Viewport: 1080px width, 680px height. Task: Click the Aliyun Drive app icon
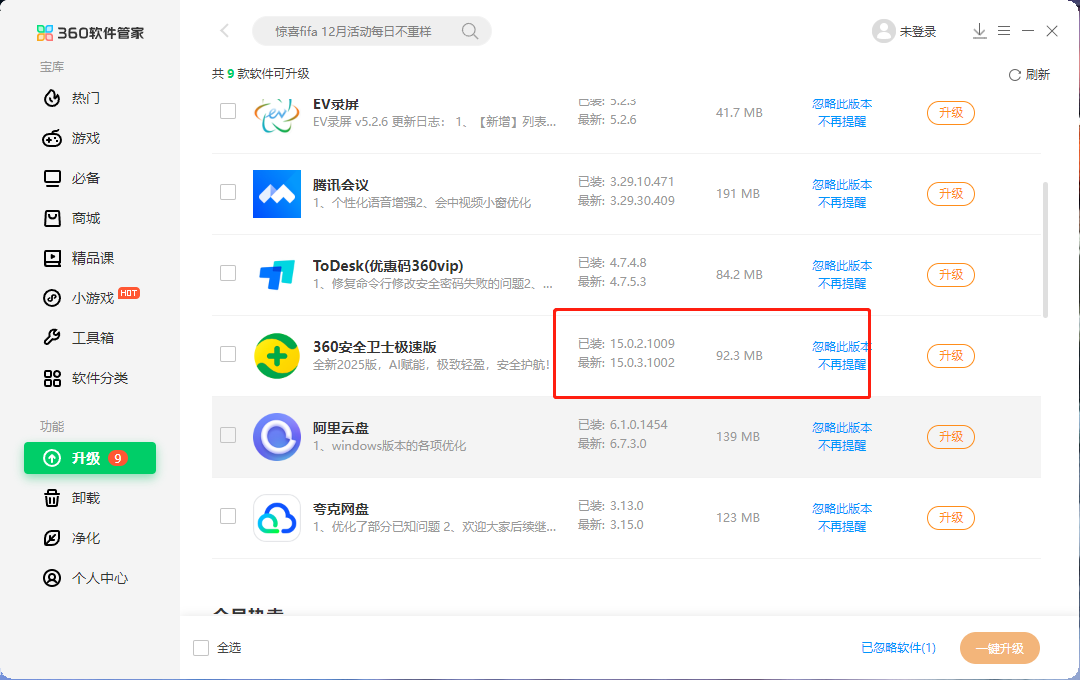277,436
